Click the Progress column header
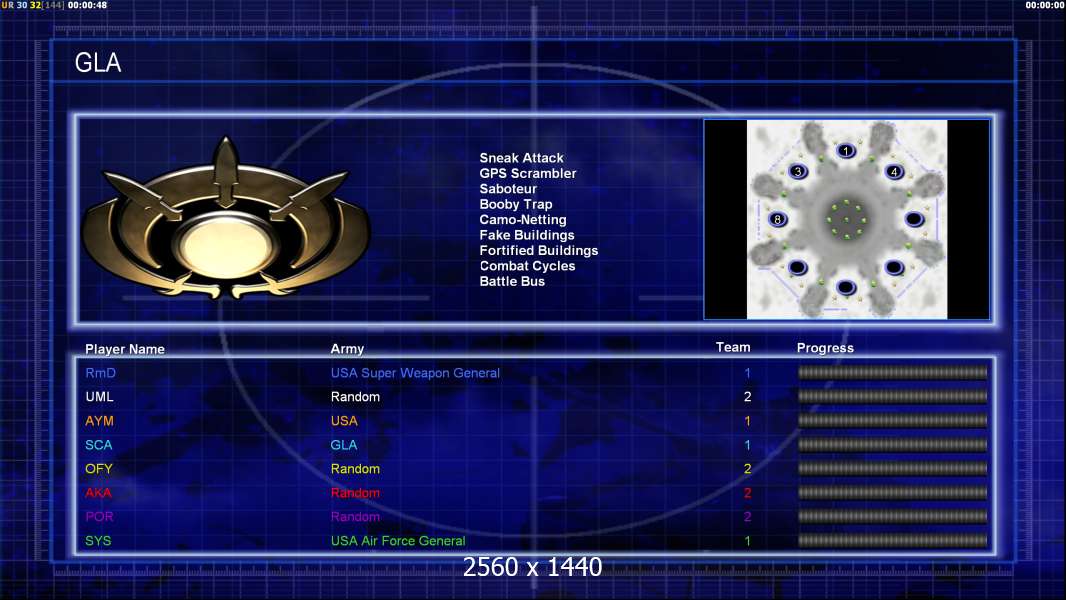 [825, 348]
